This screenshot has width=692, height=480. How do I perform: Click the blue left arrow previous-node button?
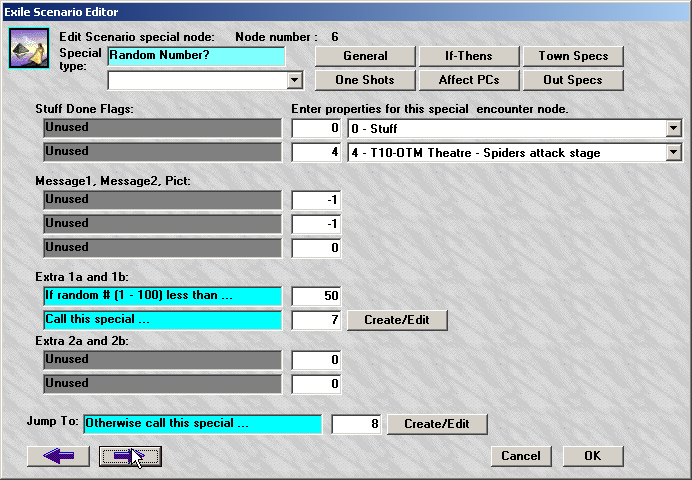[x=59, y=456]
